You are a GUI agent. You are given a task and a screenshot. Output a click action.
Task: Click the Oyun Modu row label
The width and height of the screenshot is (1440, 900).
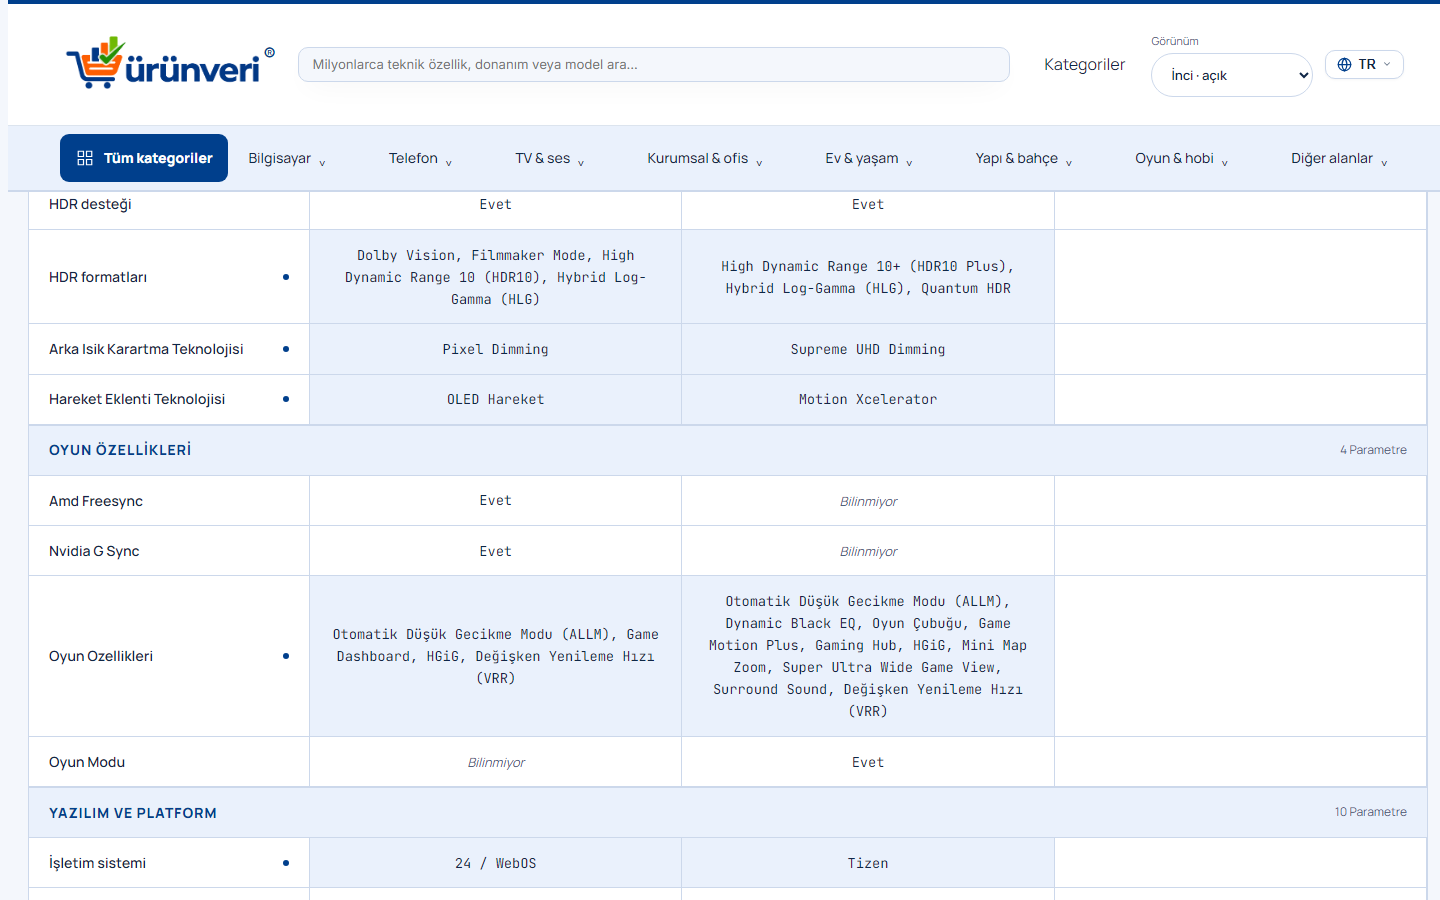point(87,762)
